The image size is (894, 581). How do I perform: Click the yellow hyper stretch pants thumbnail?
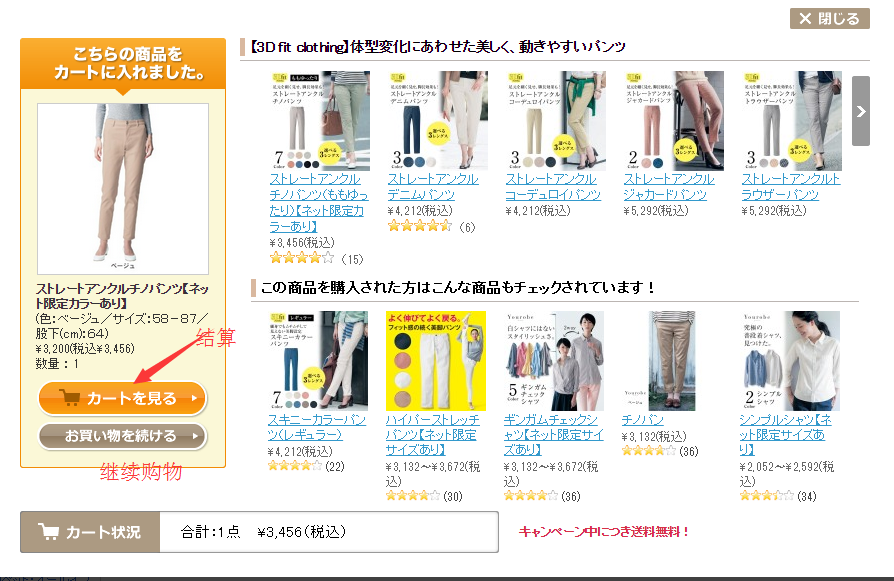point(436,361)
